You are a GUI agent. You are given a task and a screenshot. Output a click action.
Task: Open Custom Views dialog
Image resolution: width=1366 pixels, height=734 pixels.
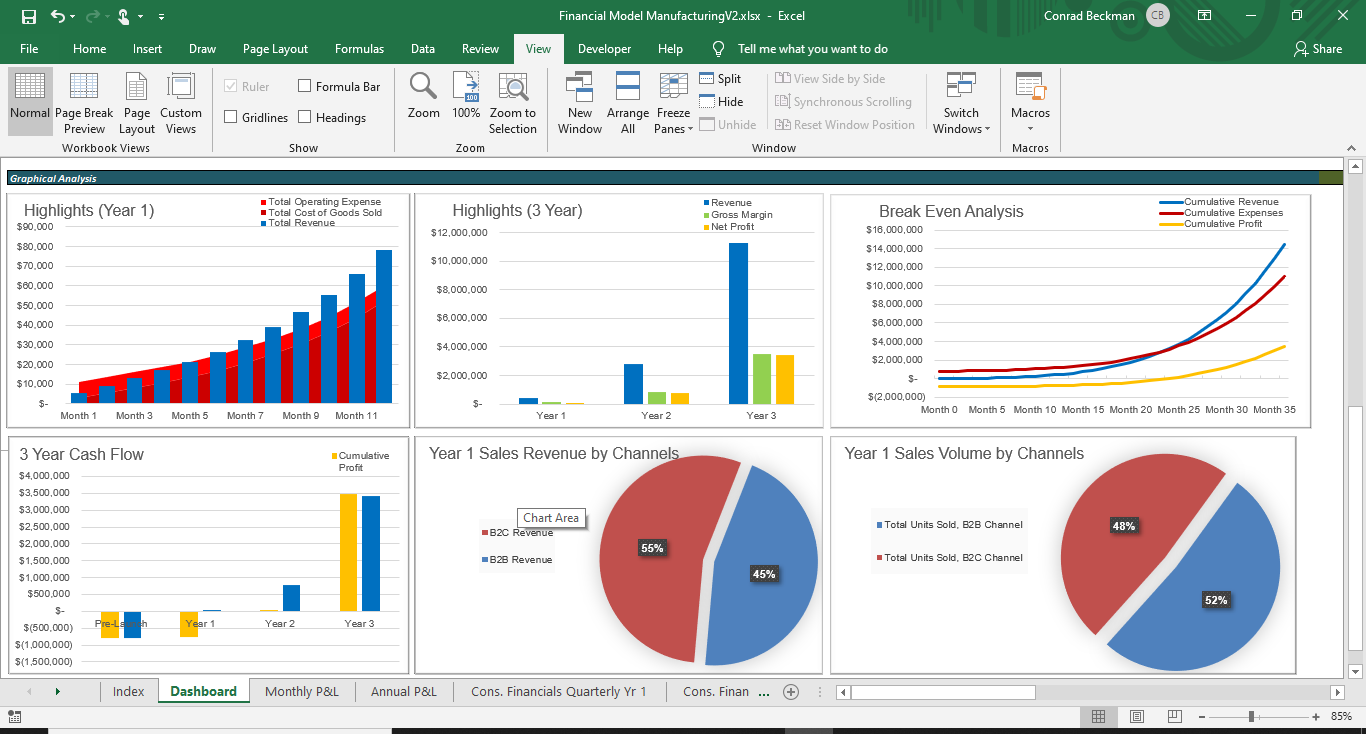pos(181,103)
